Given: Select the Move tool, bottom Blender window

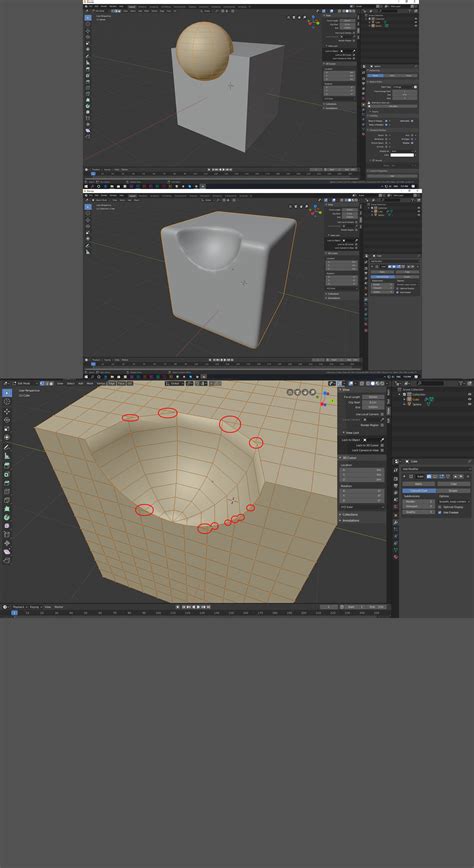Looking at the screenshot, I should pyautogui.click(x=7, y=411).
